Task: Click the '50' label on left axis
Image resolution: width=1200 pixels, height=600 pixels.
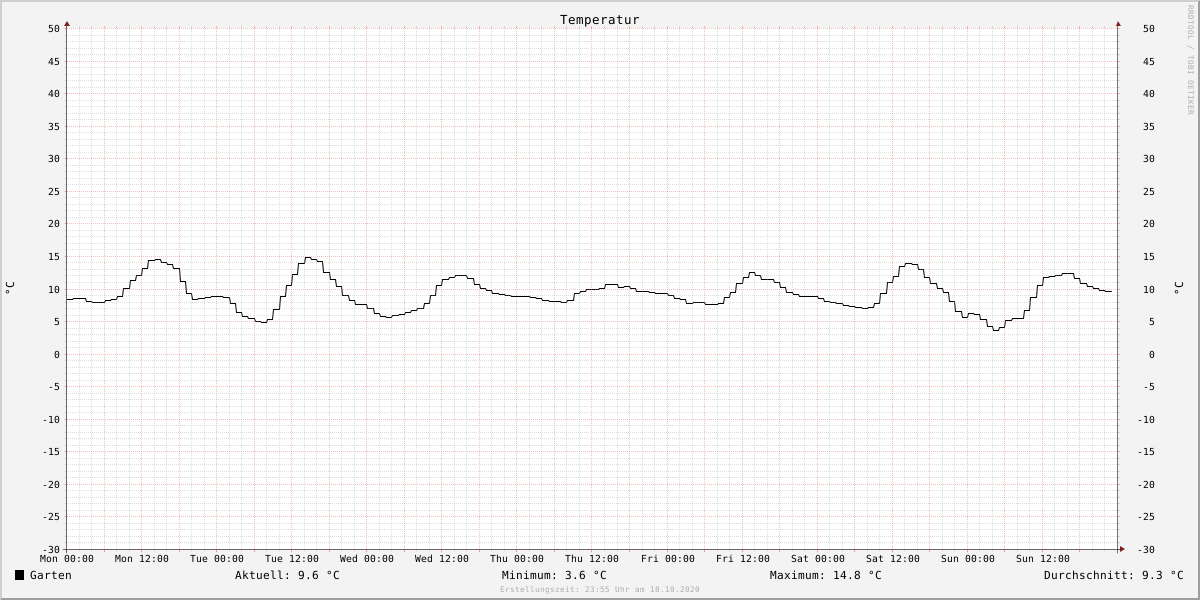Action: coord(54,29)
